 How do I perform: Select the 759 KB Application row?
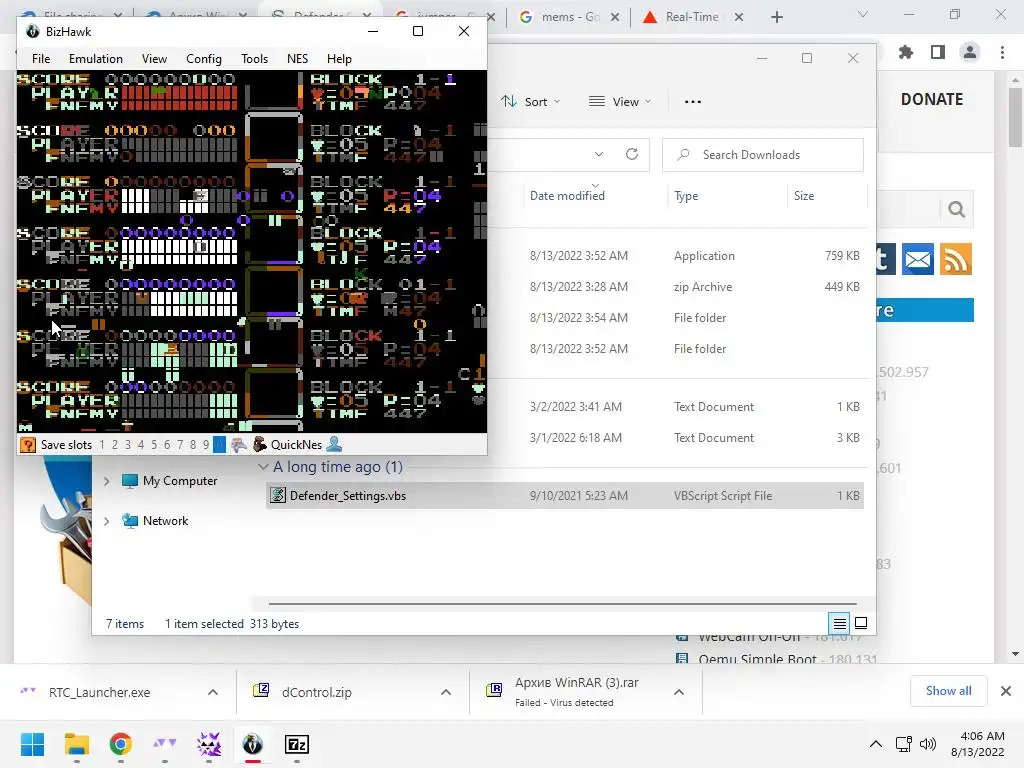[565, 256]
